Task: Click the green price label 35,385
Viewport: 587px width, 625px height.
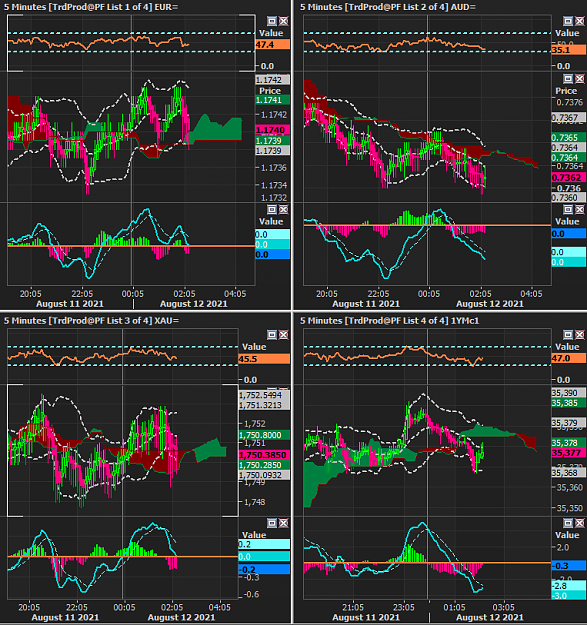Action: tap(569, 403)
